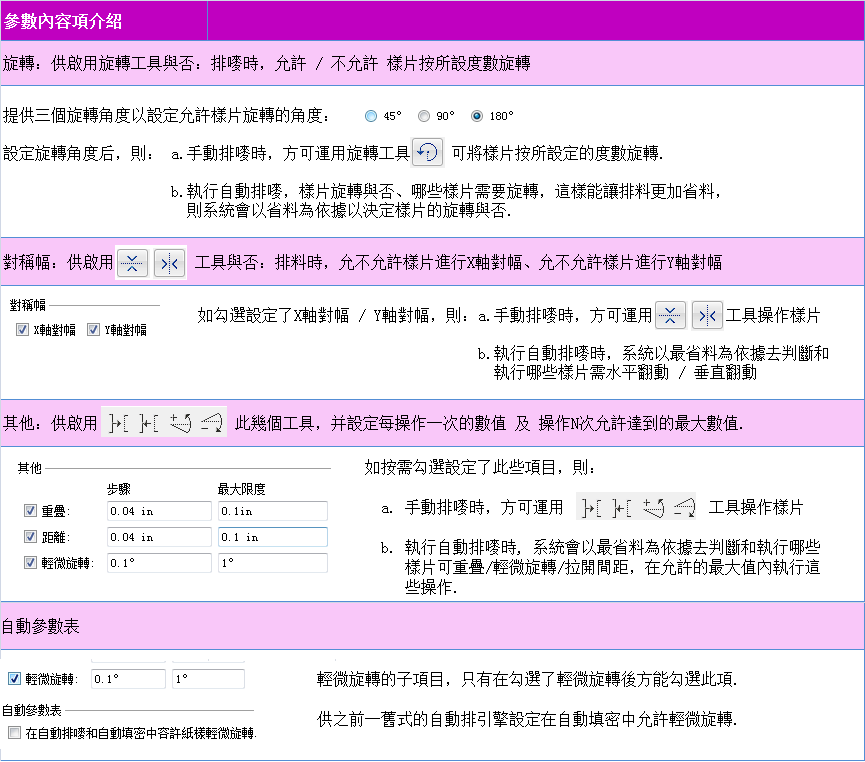865x762 pixels.
Task: Choose the 90° rotation angle
Action: coord(424,116)
